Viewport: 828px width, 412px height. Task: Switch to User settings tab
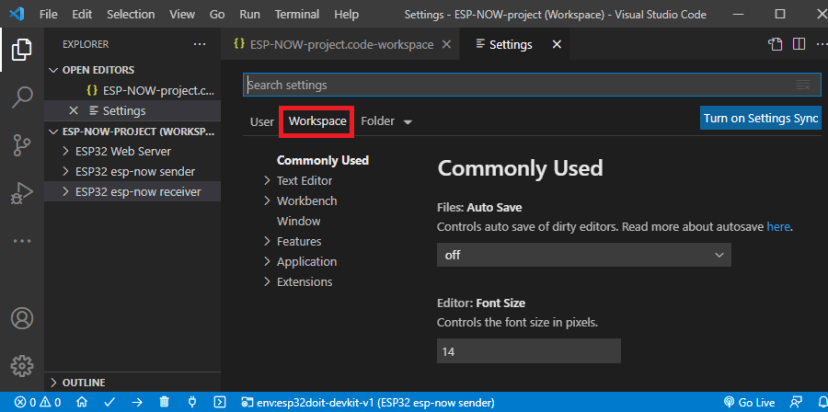coord(262,121)
